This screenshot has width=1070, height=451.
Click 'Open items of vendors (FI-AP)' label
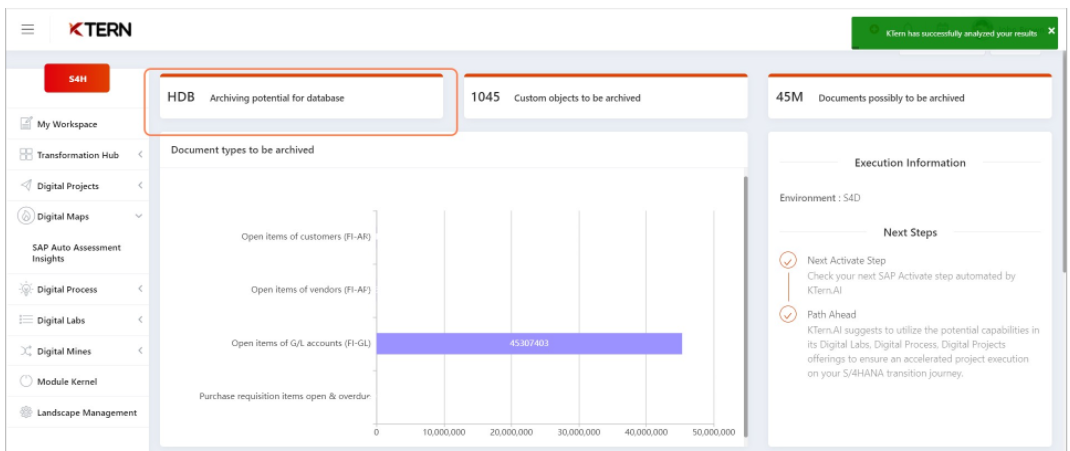click(310, 289)
